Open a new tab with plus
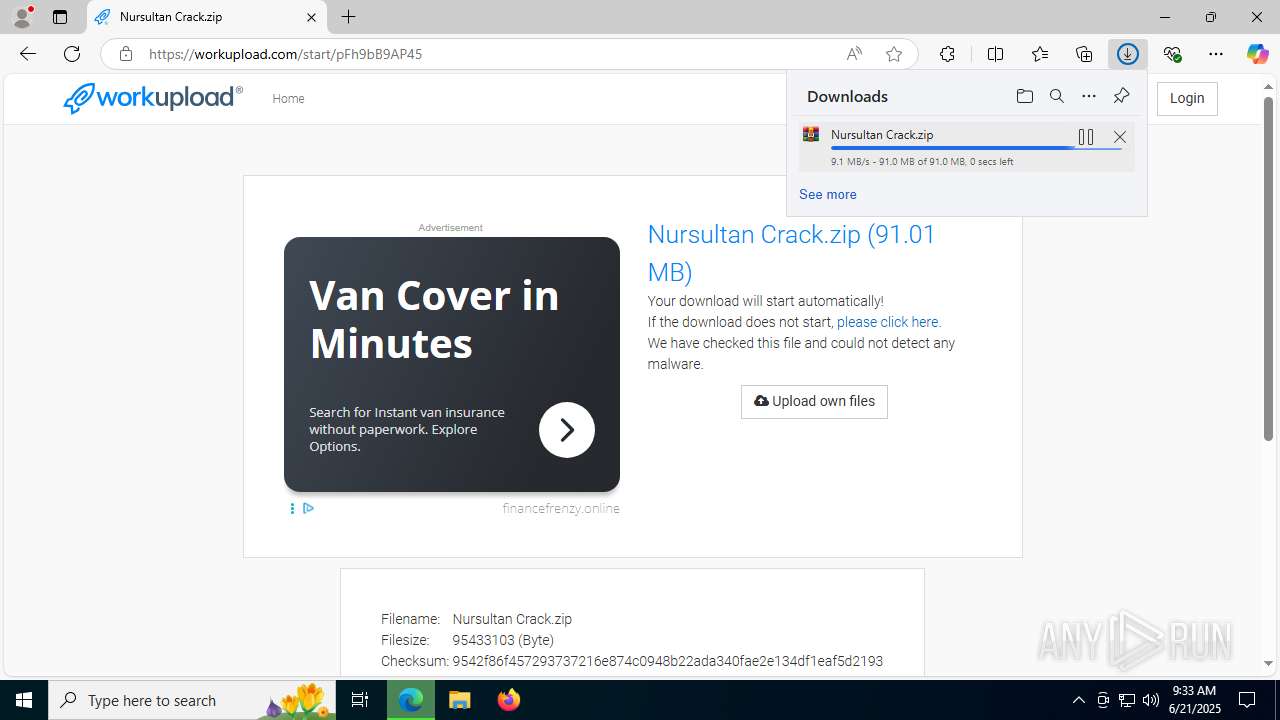The width and height of the screenshot is (1280, 720). [348, 17]
